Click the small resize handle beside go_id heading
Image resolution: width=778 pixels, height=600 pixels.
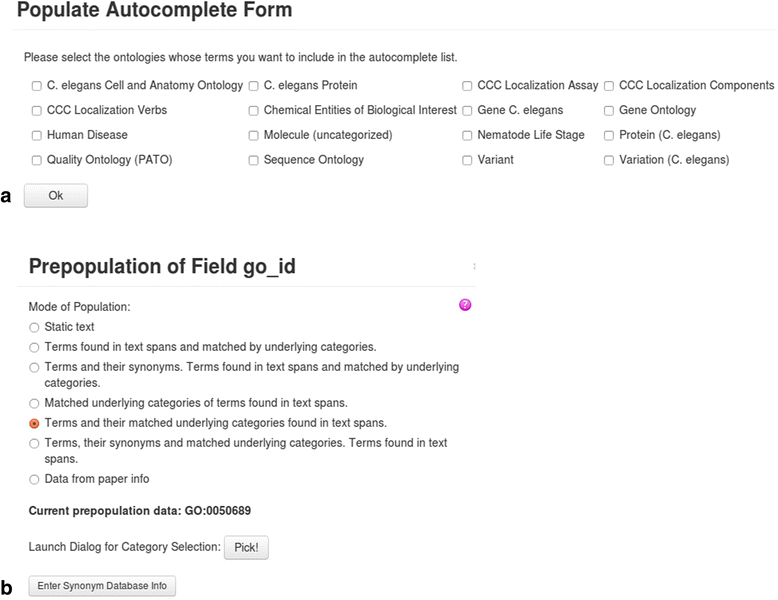[x=474, y=266]
